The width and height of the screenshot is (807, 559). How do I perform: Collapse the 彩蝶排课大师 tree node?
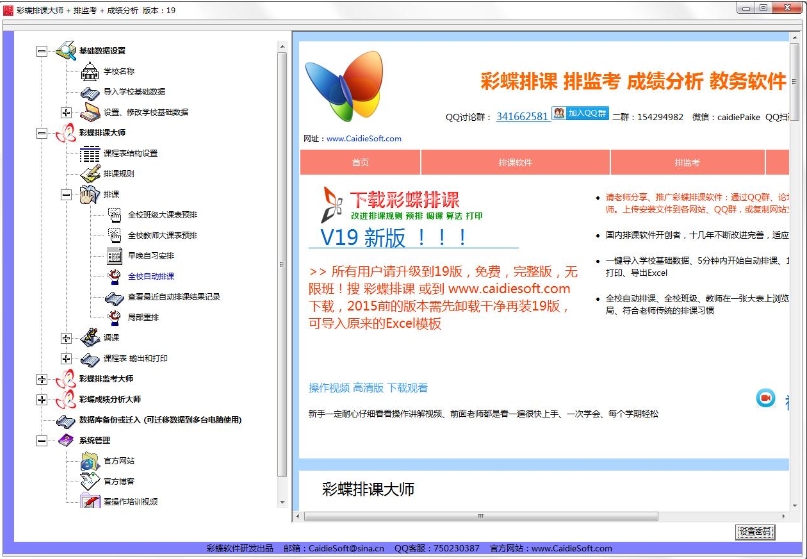point(42,133)
